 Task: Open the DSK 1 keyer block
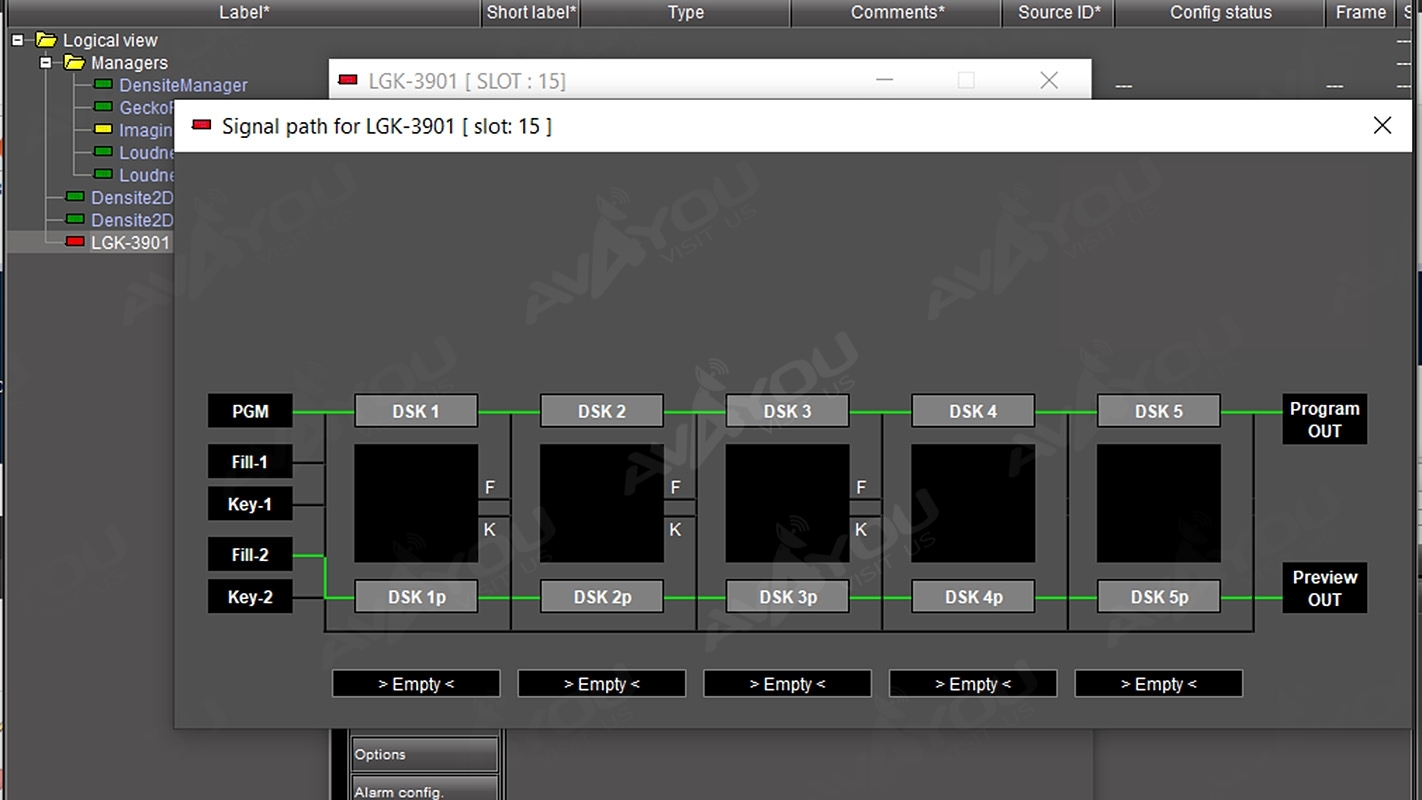click(x=416, y=411)
